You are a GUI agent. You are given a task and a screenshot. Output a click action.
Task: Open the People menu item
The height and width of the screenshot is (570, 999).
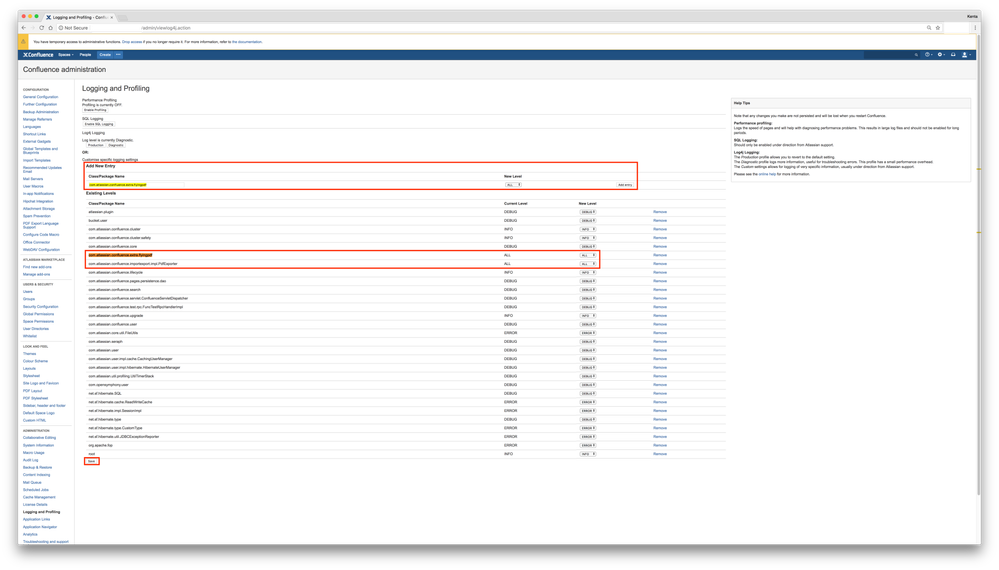[85, 55]
